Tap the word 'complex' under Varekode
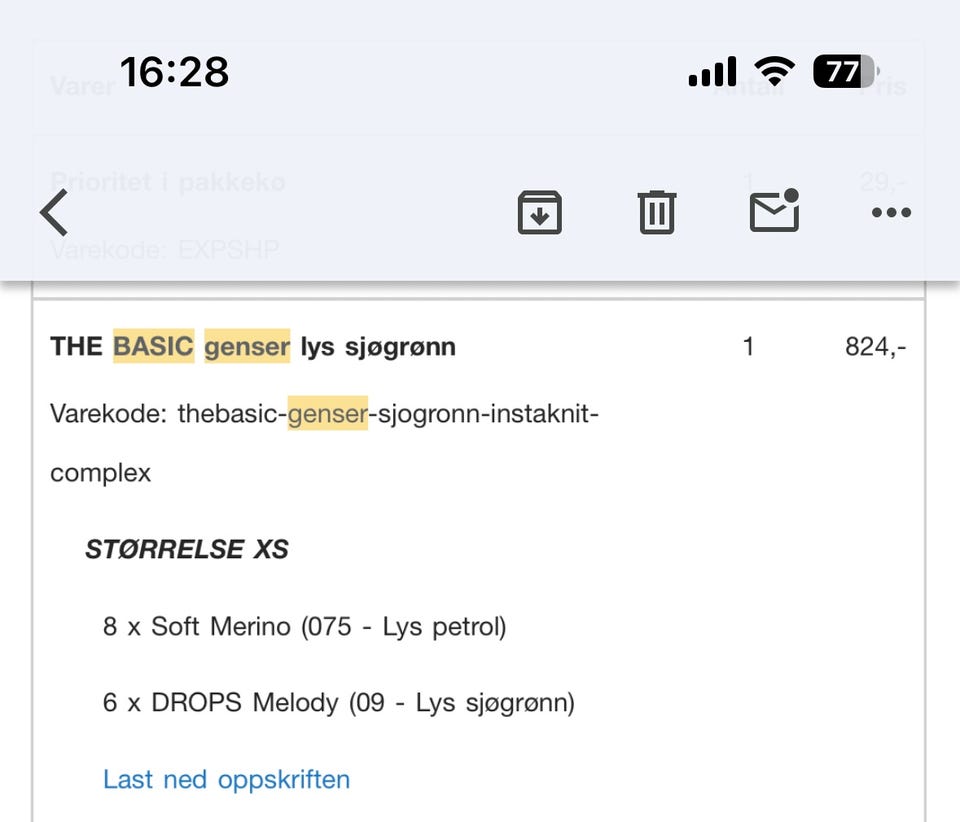The width and height of the screenshot is (960, 822). point(100,473)
